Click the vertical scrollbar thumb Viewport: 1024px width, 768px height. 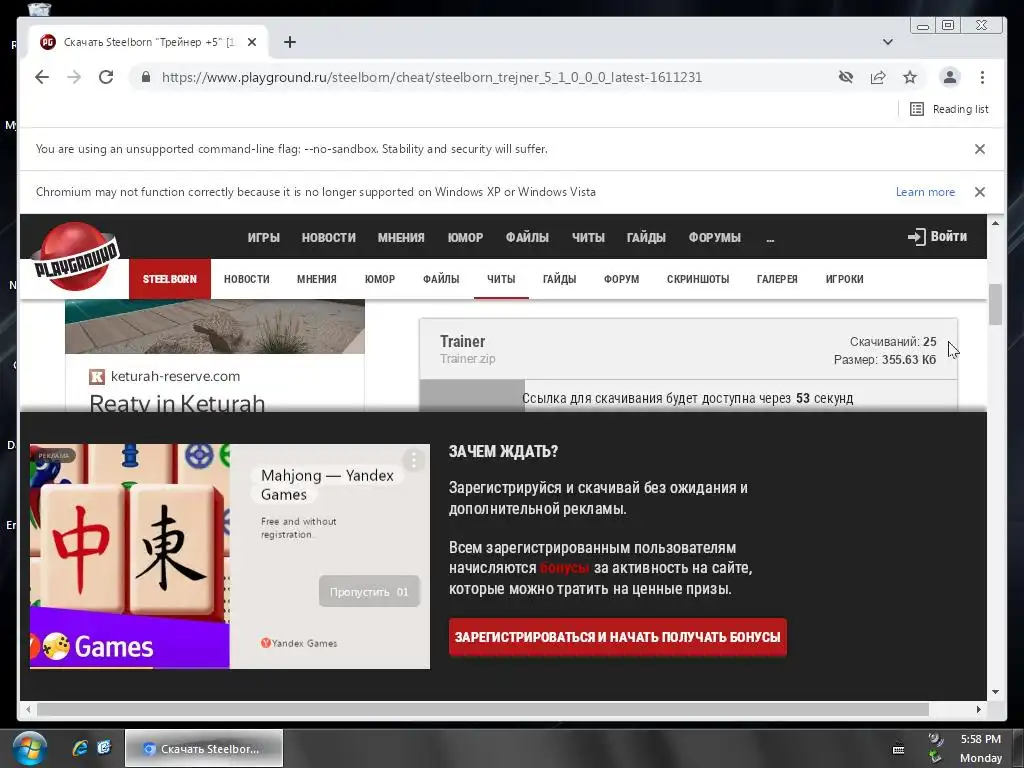click(x=995, y=304)
